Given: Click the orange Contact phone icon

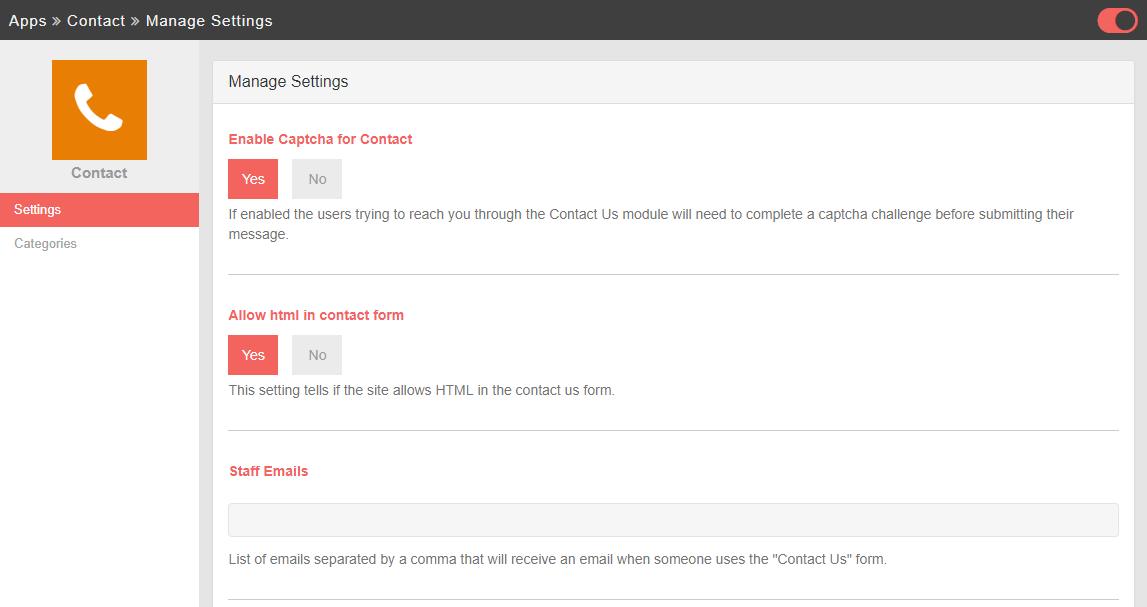Looking at the screenshot, I should [99, 109].
